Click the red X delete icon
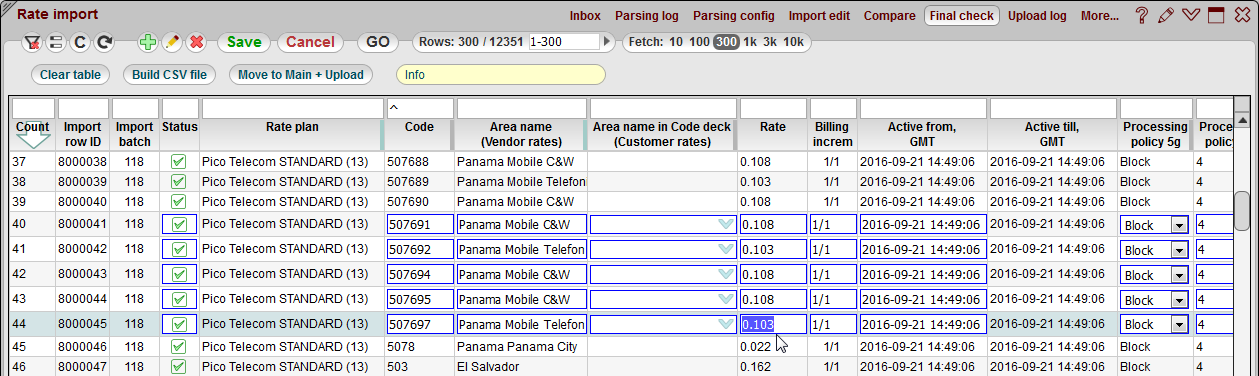Viewport: 1259px width, 376px height. click(196, 43)
